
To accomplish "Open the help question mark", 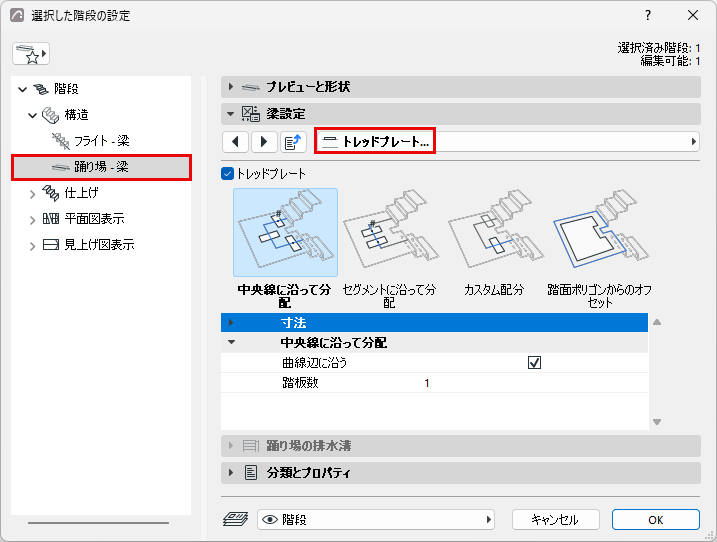I will coord(647,15).
